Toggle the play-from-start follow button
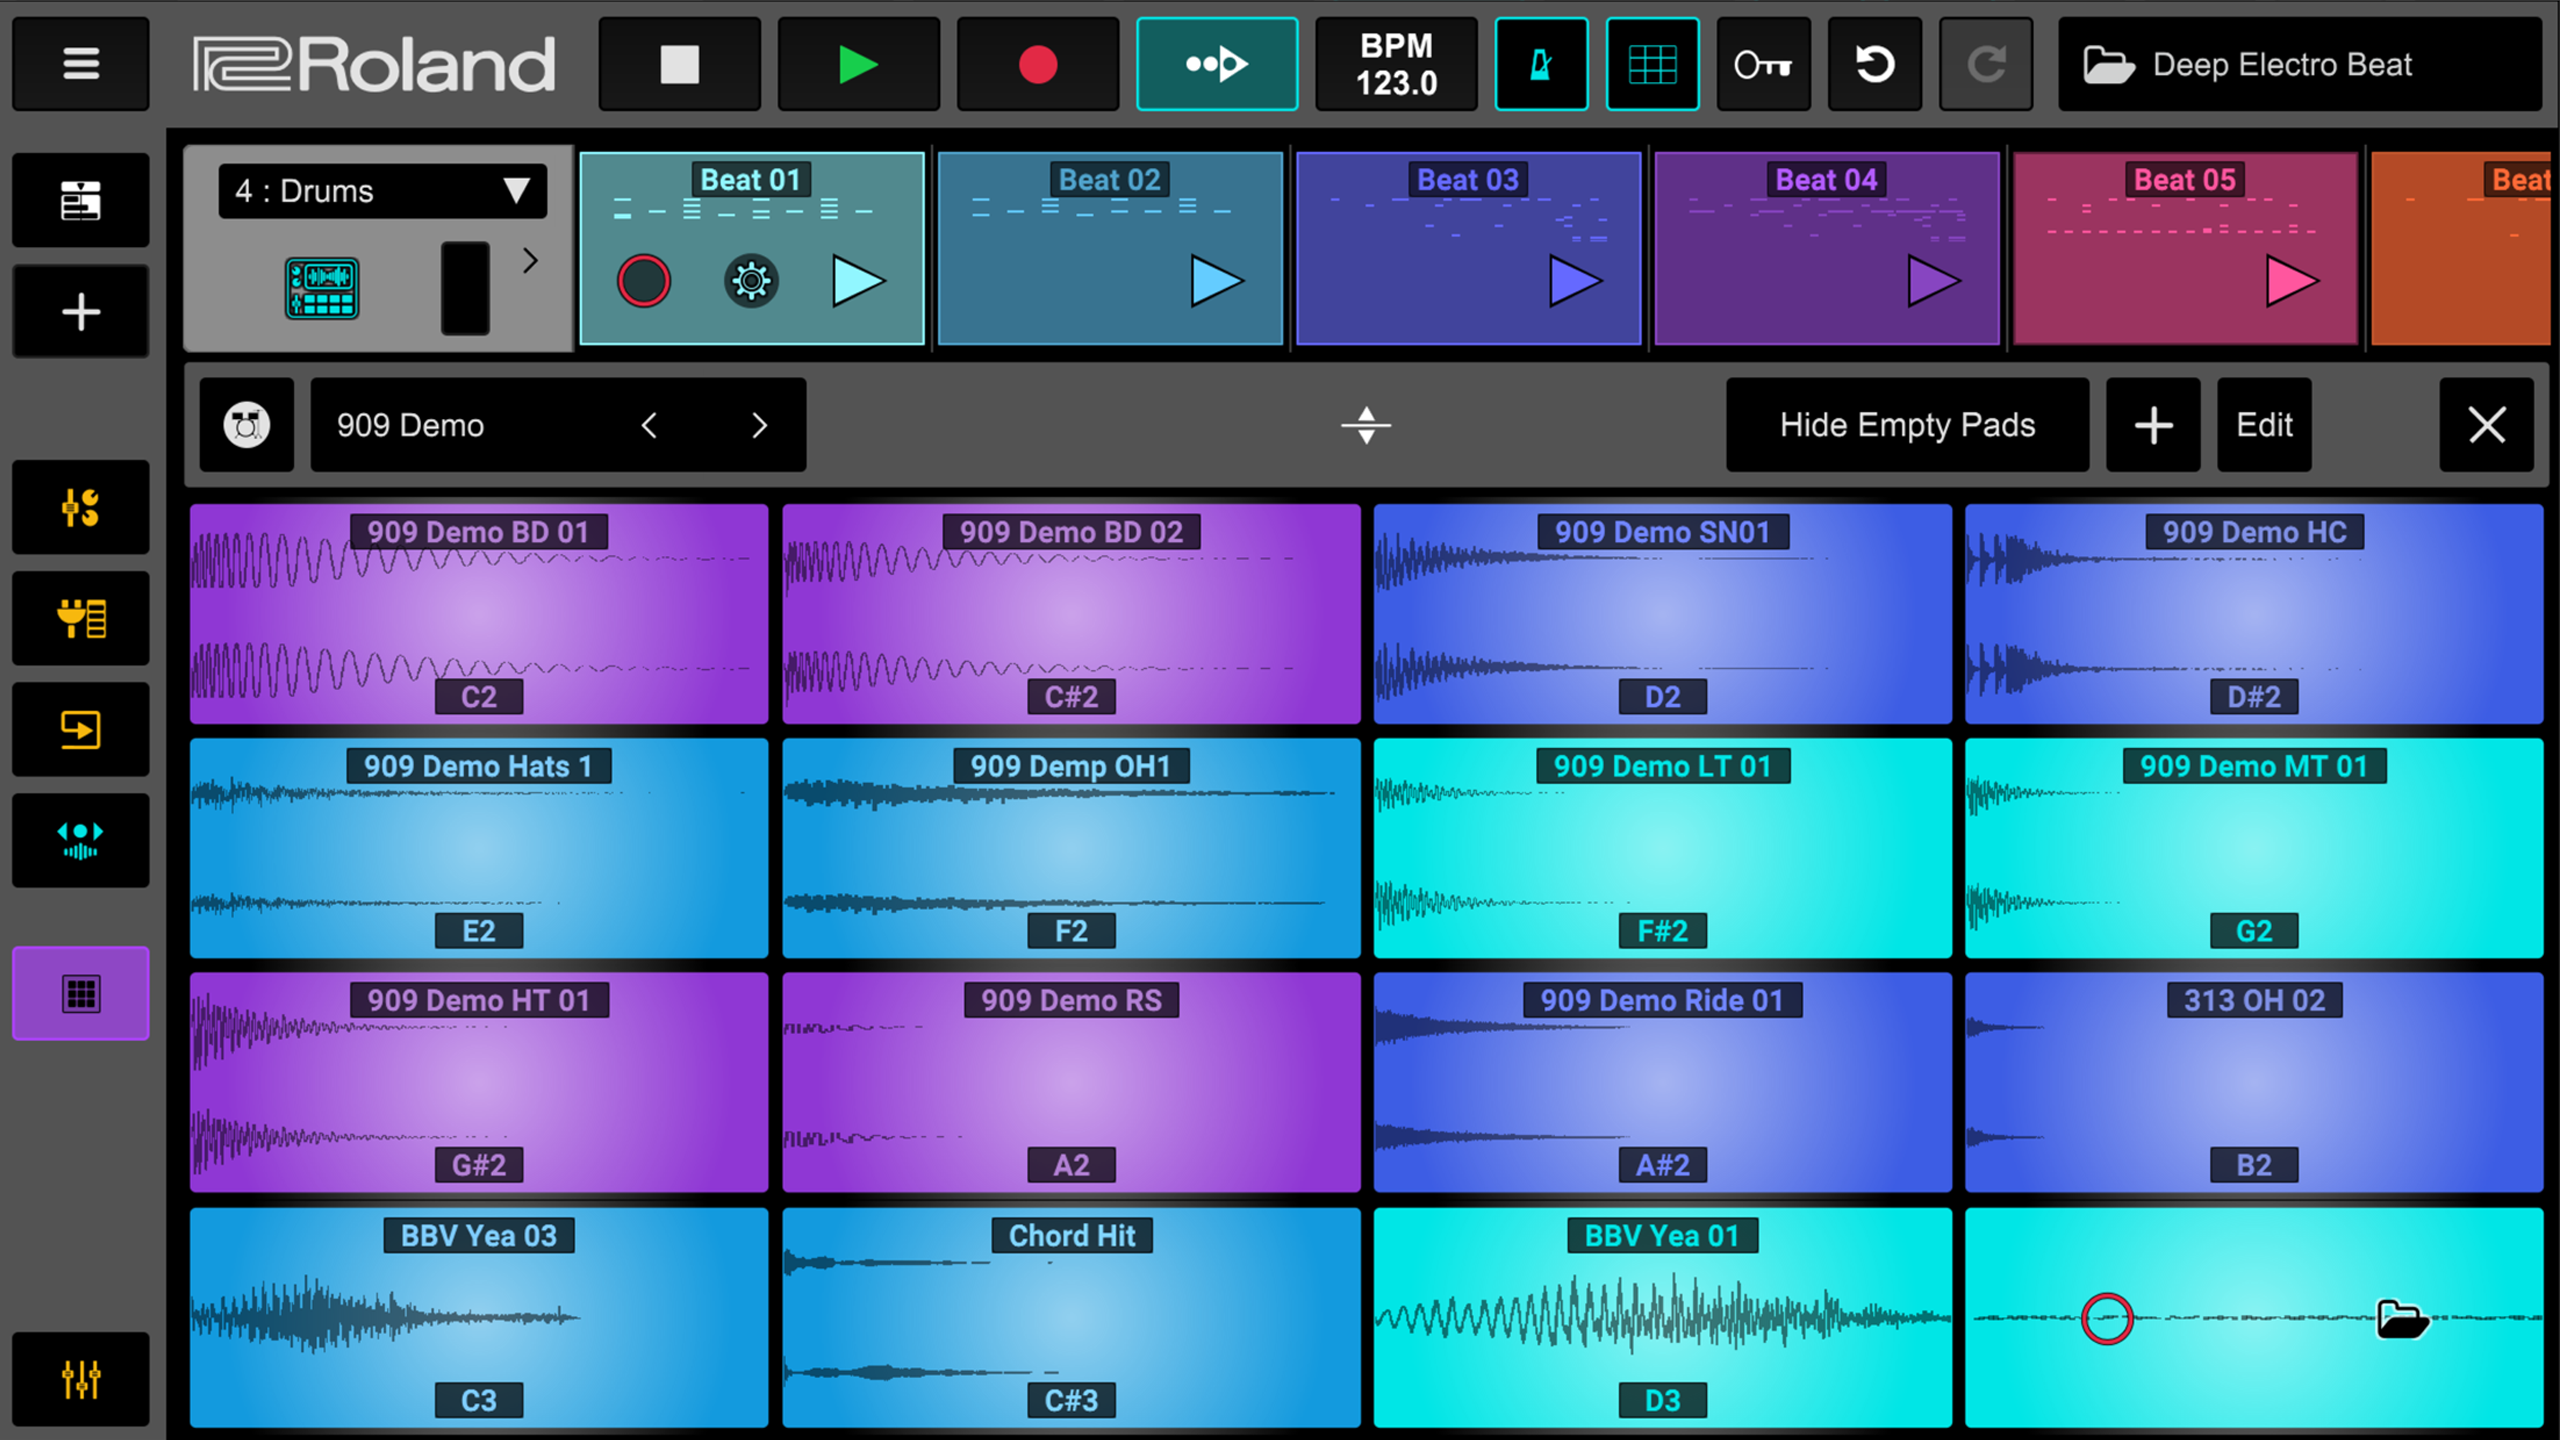The image size is (2560, 1440). pyautogui.click(x=1217, y=64)
